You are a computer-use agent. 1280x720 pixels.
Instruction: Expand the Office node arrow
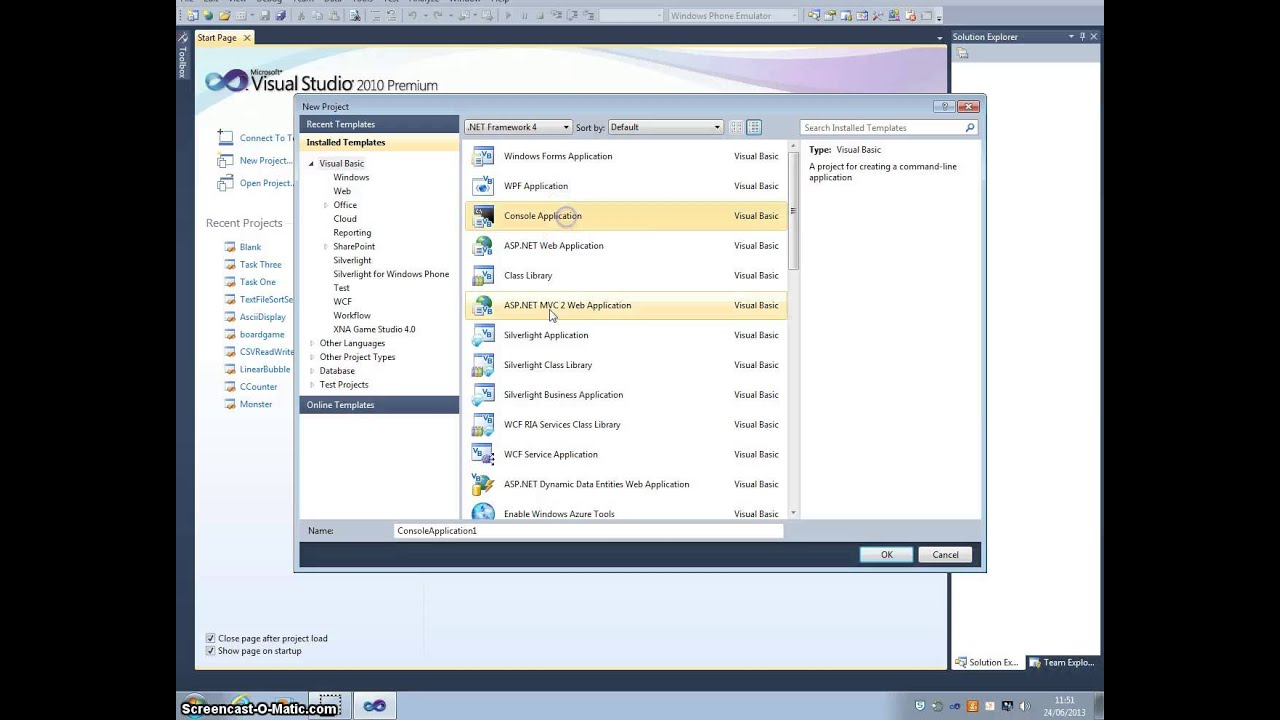coord(325,205)
